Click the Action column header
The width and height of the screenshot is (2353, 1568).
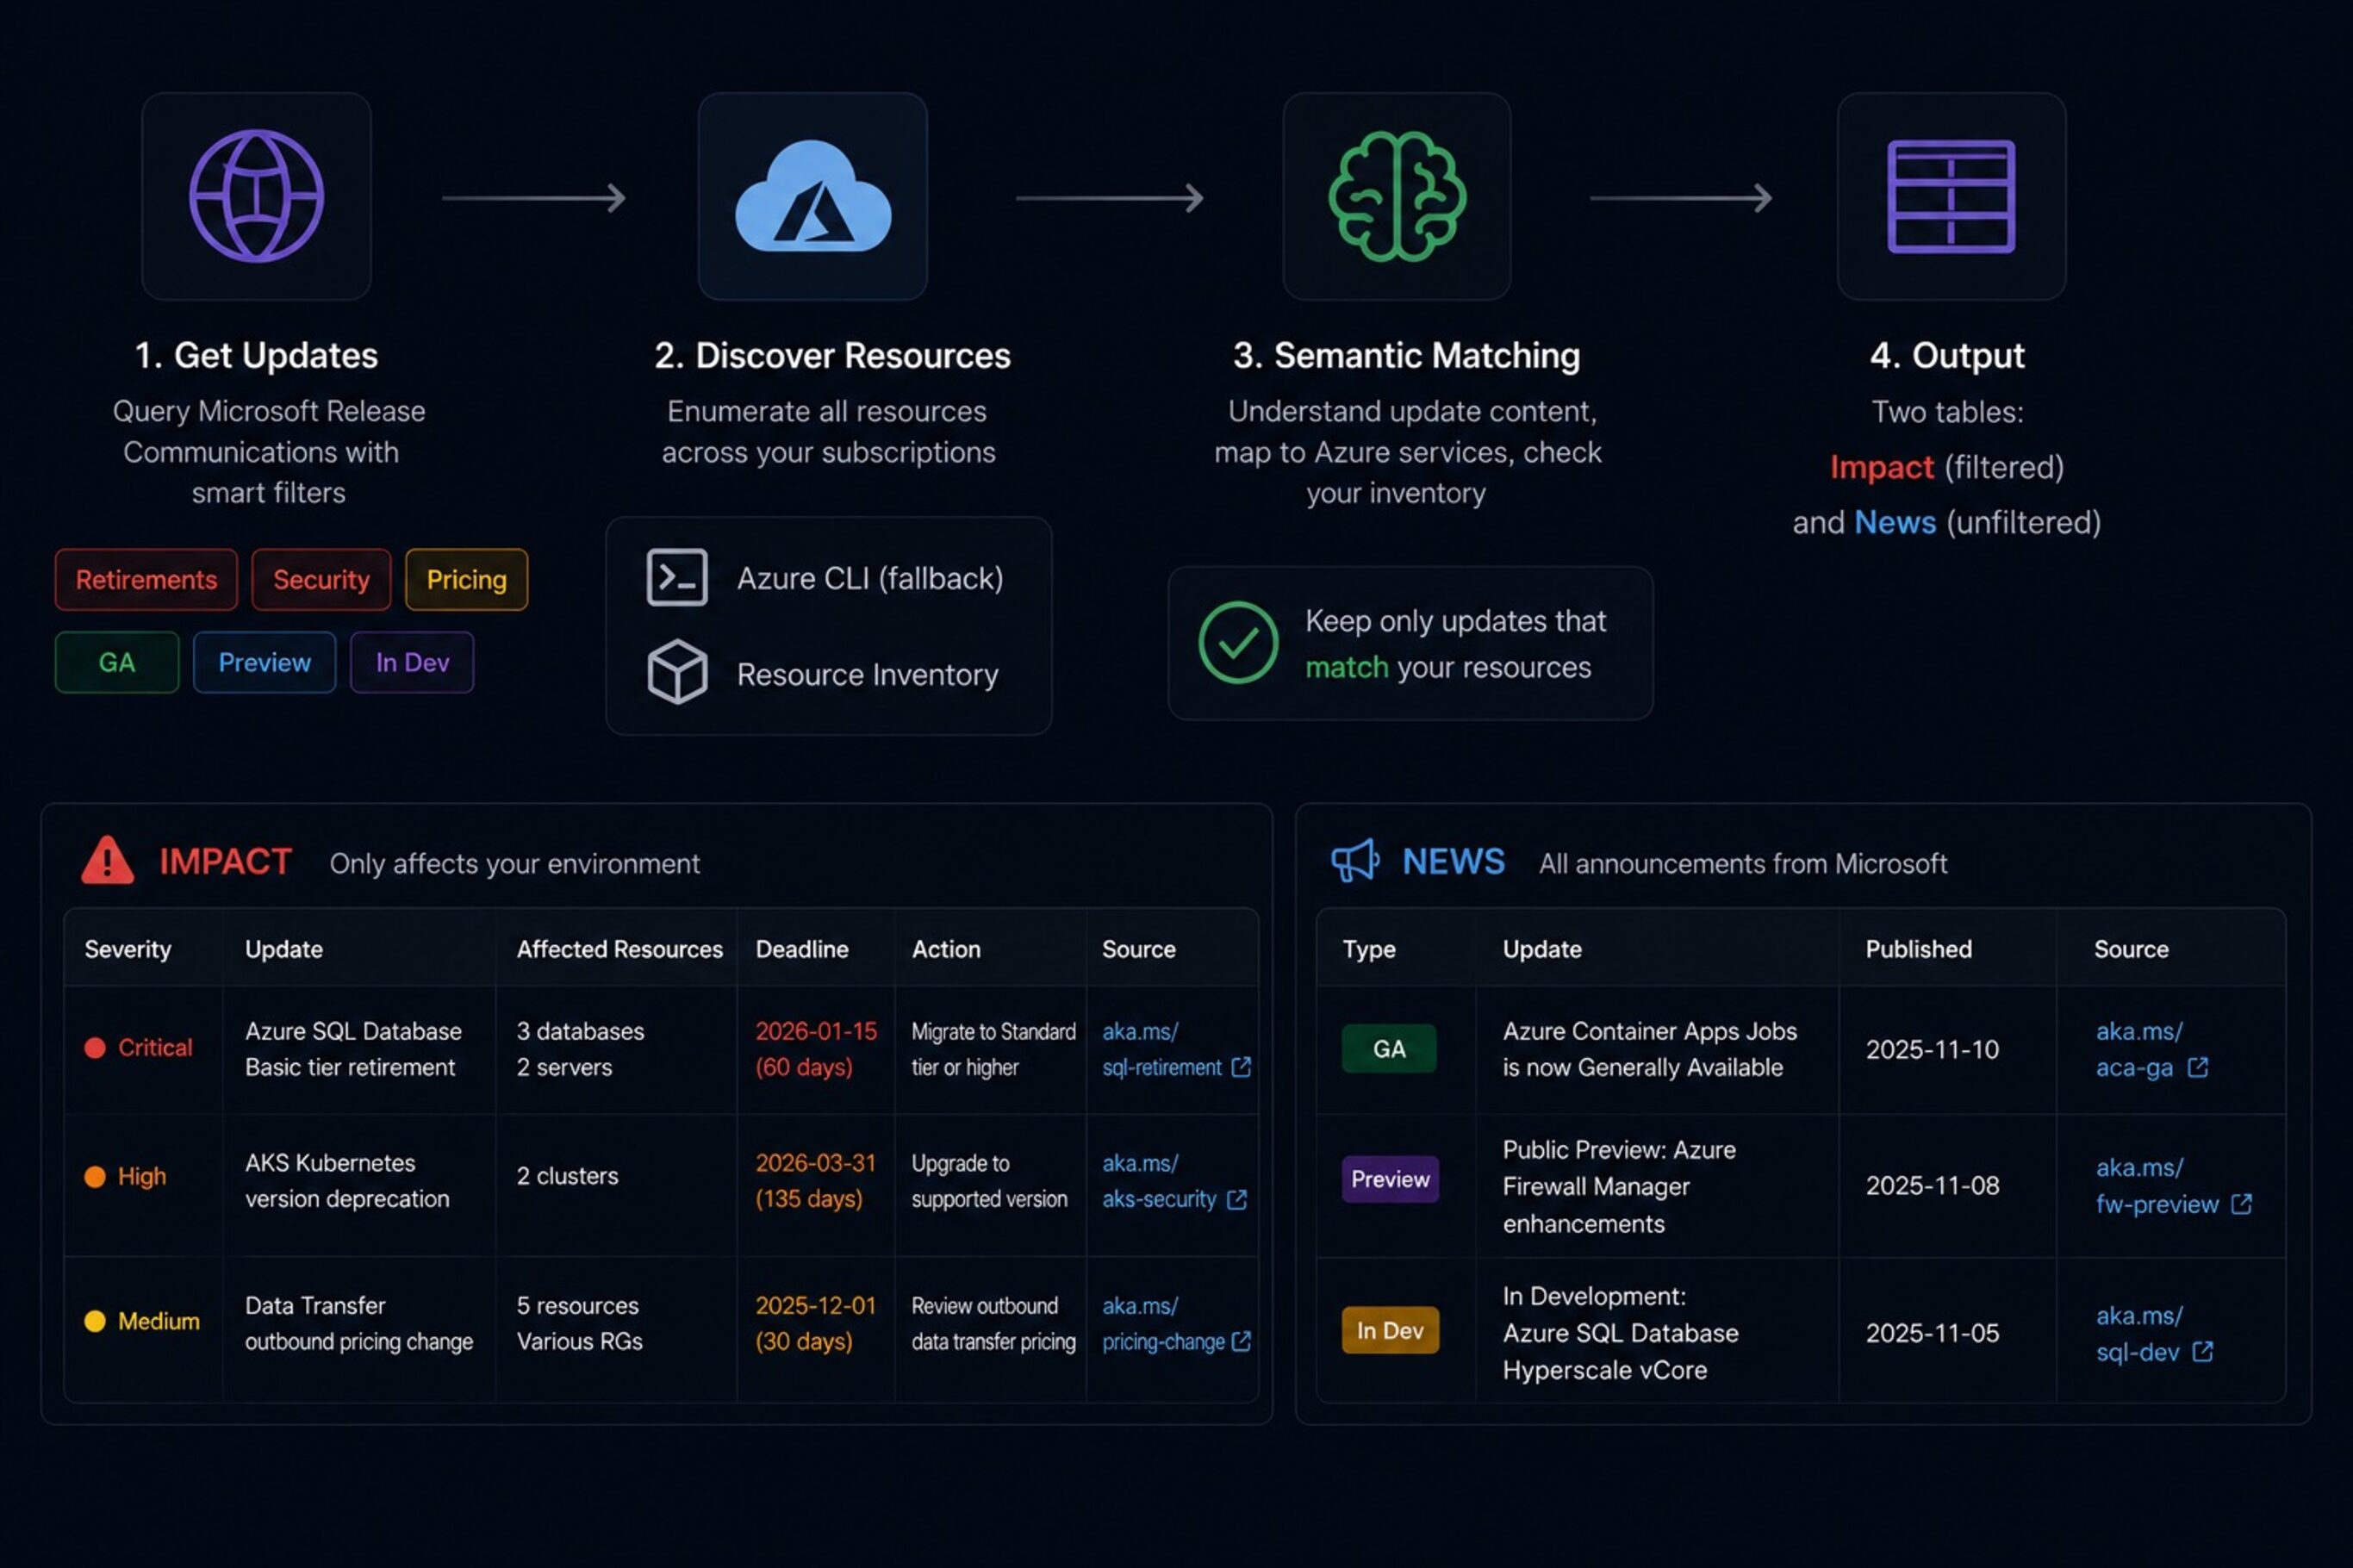[946, 949]
